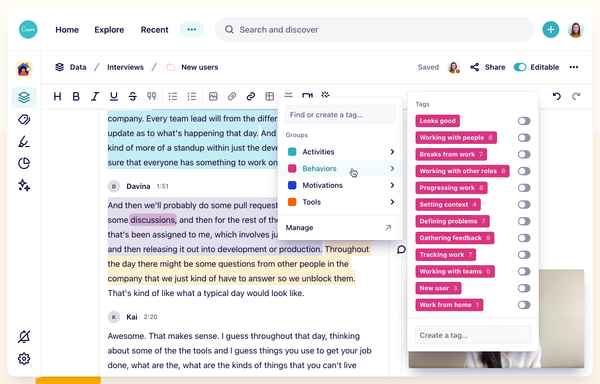Open the nav bar more menu ellipsis

(192, 29)
